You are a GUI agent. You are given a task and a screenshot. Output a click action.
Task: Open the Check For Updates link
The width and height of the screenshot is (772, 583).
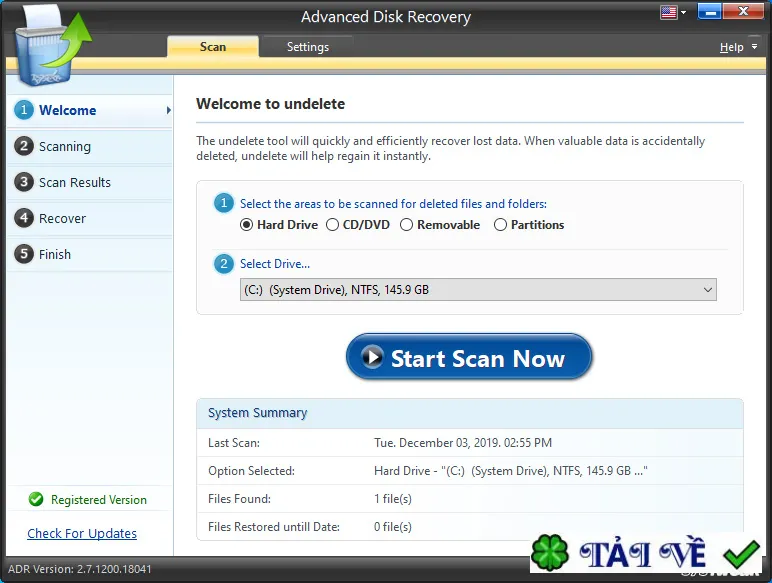click(82, 533)
